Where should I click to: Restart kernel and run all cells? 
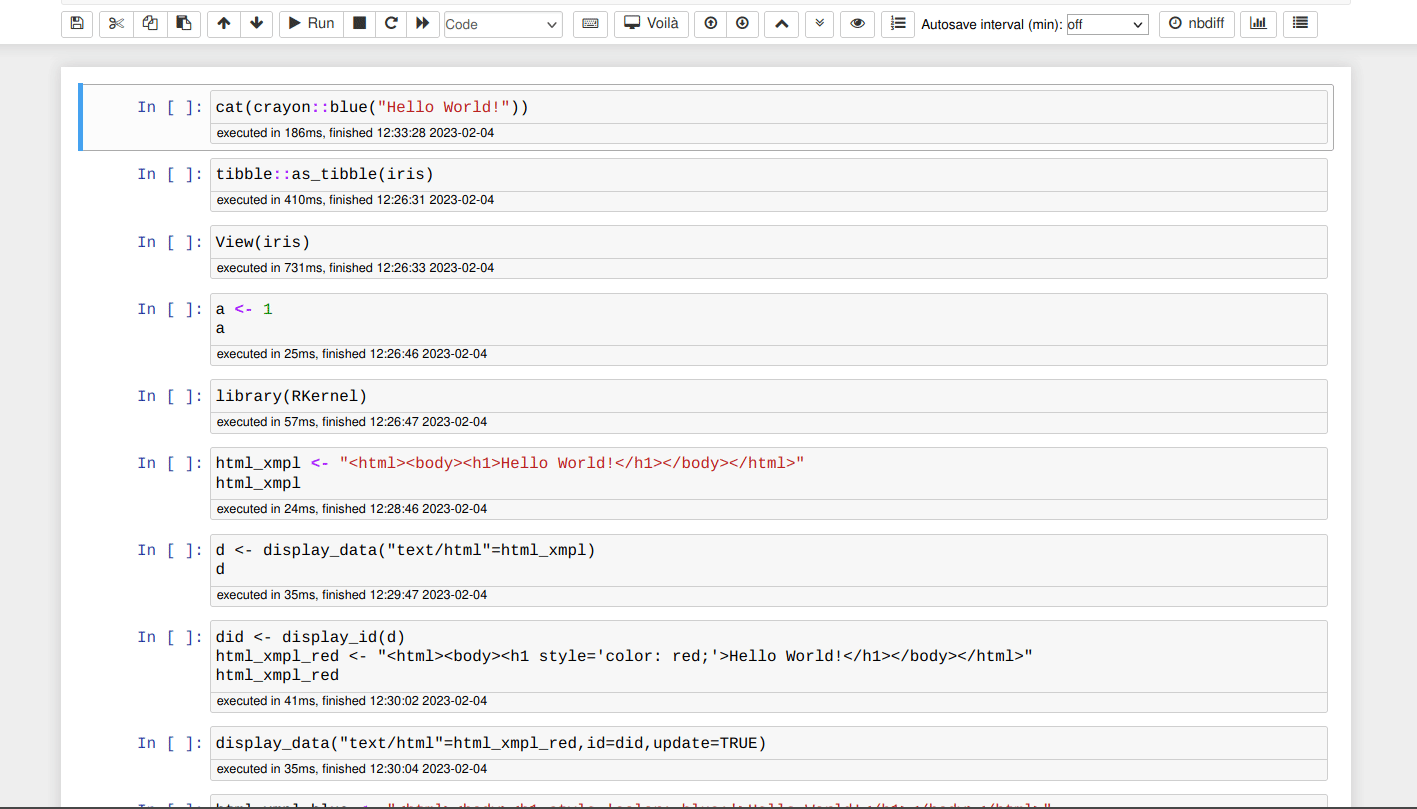tap(424, 23)
